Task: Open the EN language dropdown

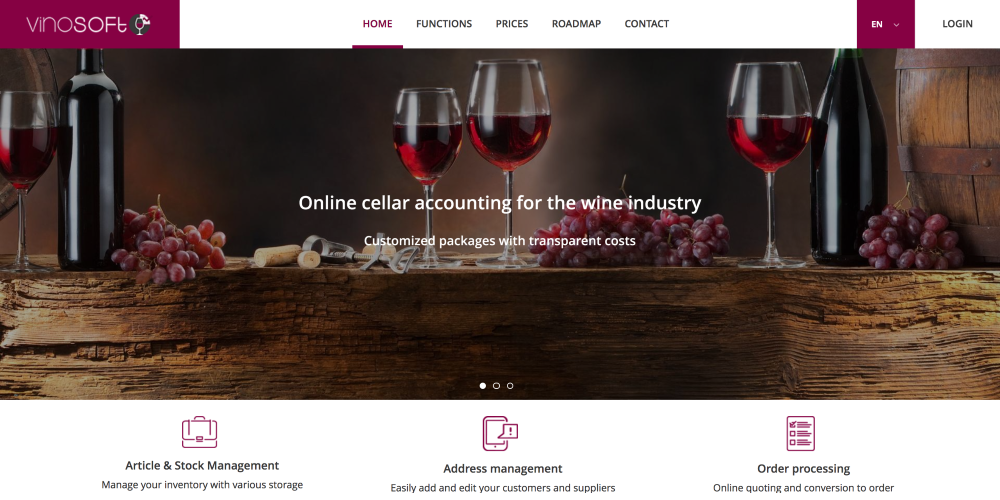Action: [x=885, y=24]
